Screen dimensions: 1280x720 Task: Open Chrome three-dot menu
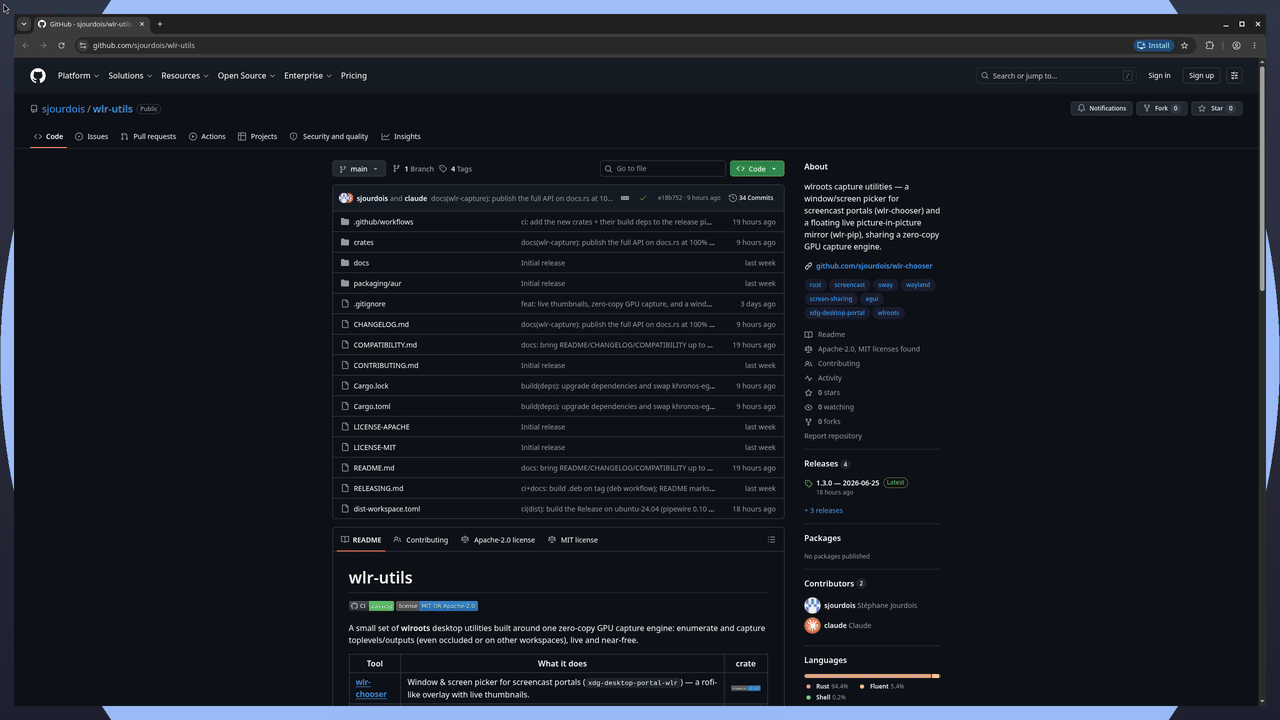[1255, 45]
